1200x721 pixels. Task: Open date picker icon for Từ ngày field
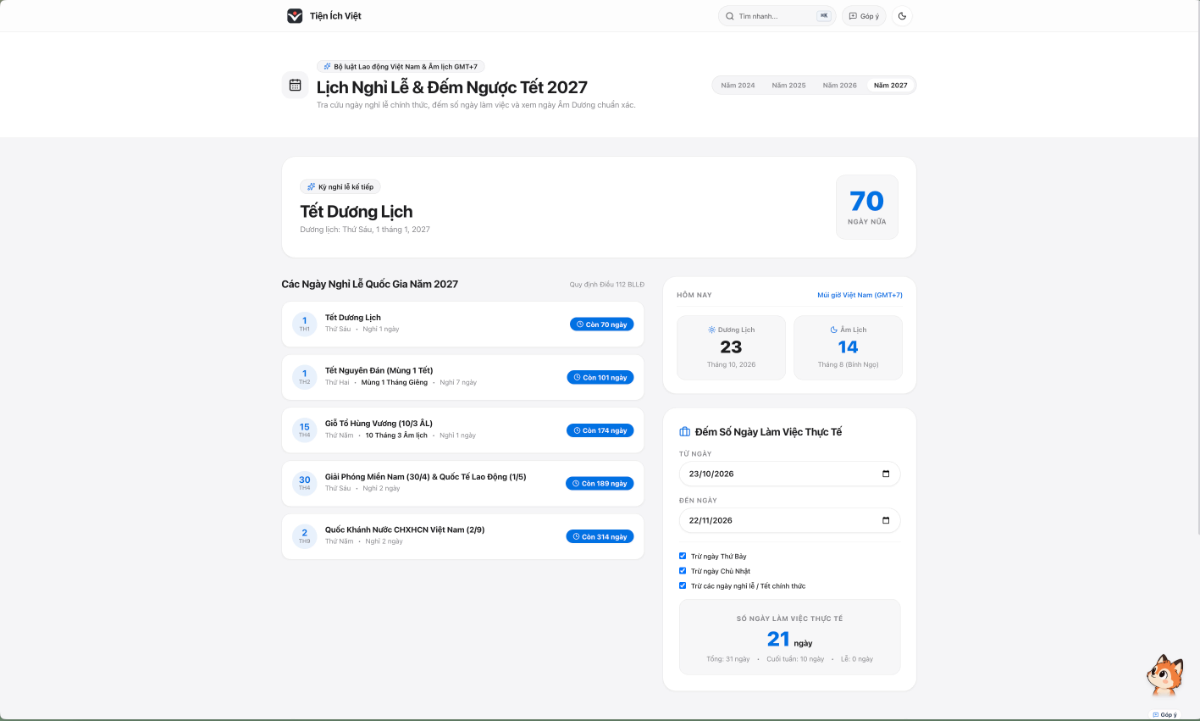[x=886, y=474]
